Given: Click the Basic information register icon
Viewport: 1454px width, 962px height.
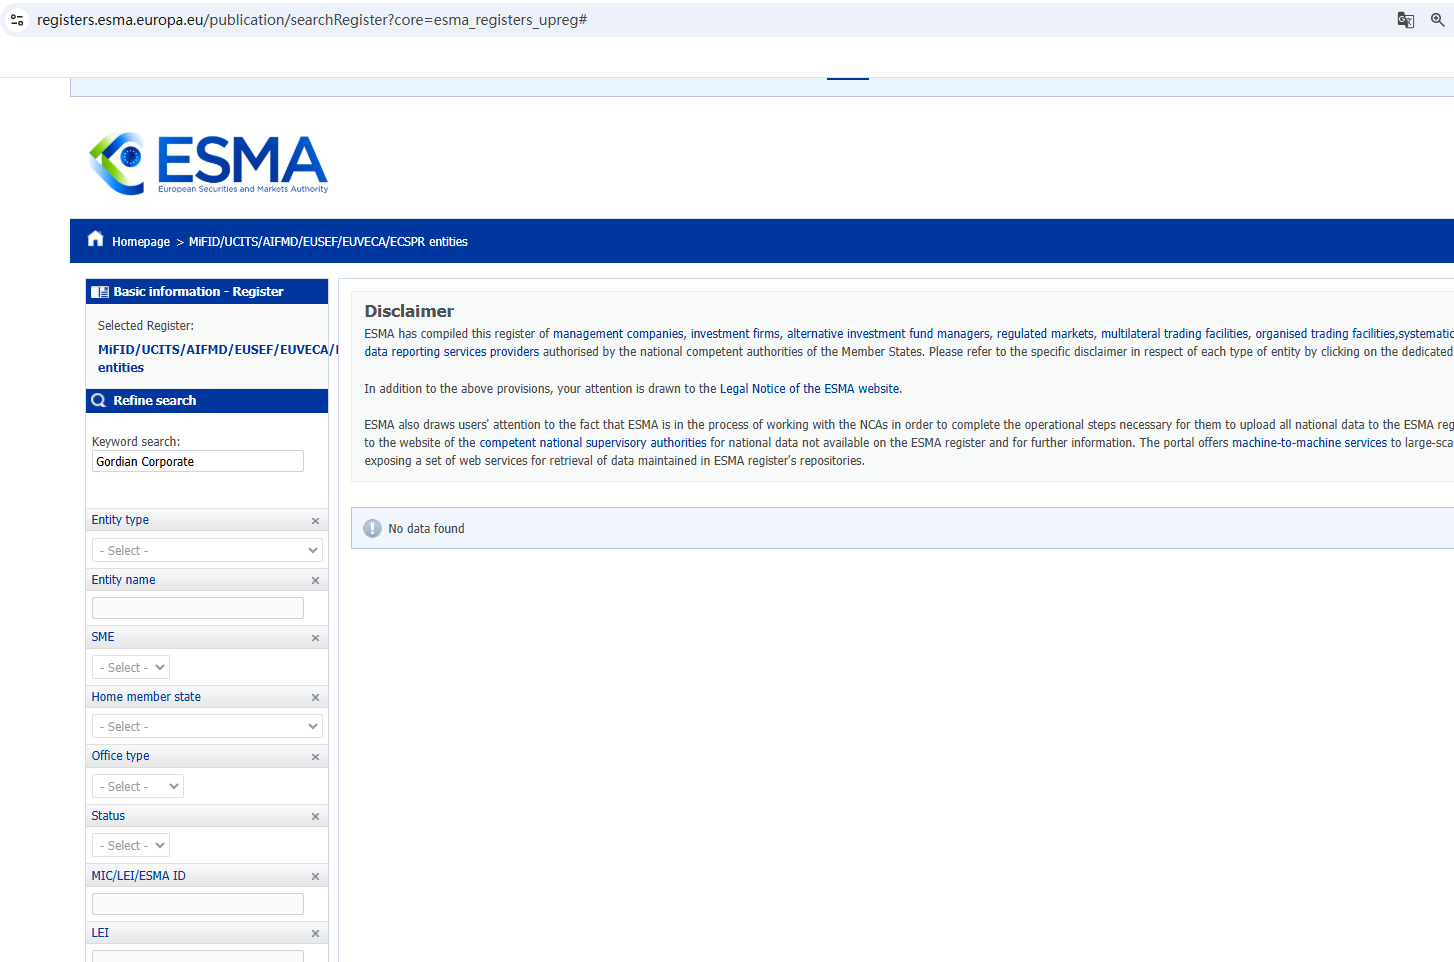Looking at the screenshot, I should pyautogui.click(x=100, y=292).
